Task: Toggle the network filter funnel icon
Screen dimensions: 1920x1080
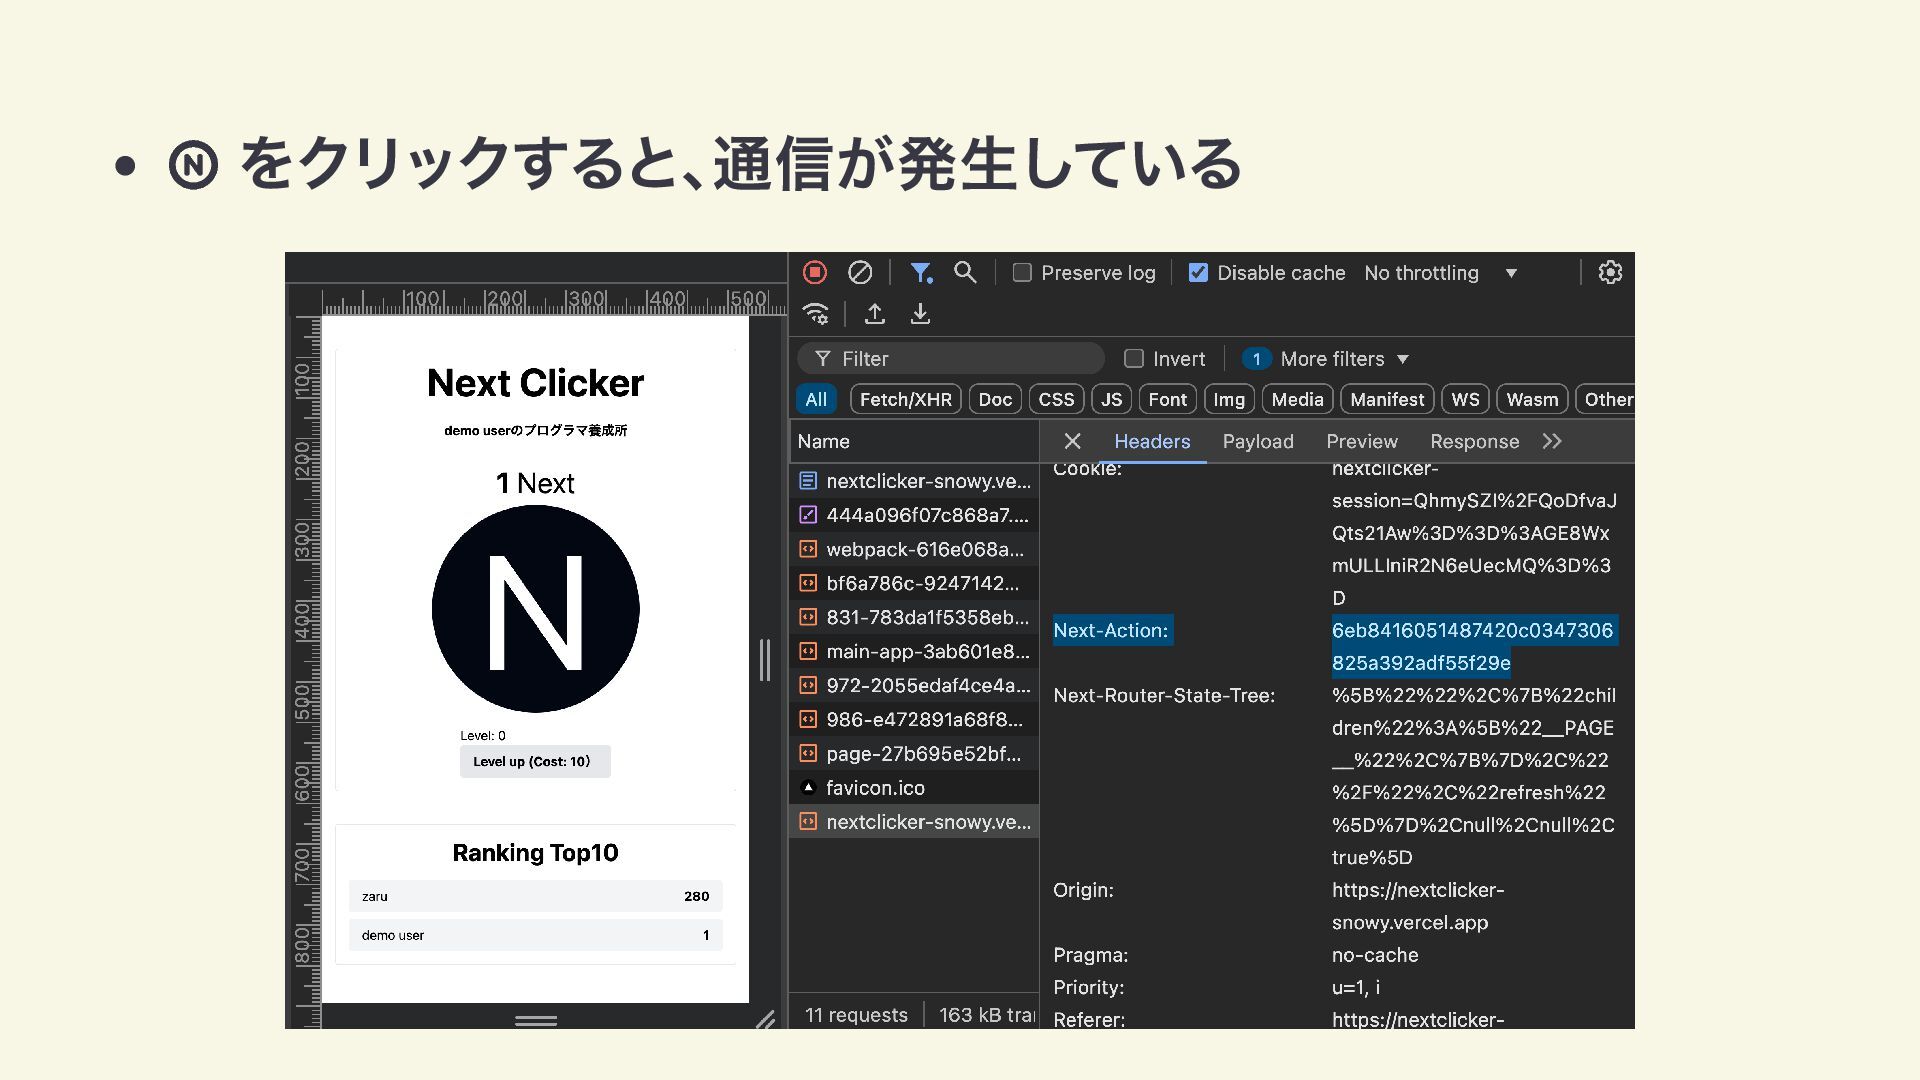Action: click(x=921, y=272)
